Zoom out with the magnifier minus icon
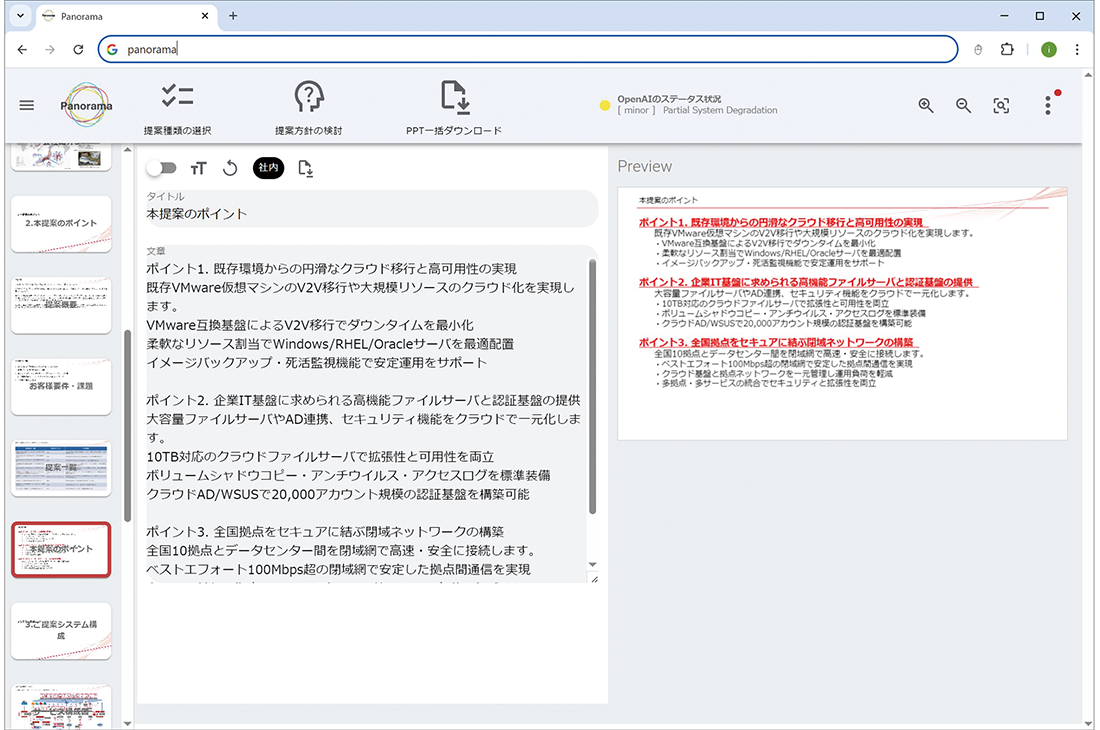This screenshot has width=1100, height=730. pyautogui.click(x=963, y=106)
